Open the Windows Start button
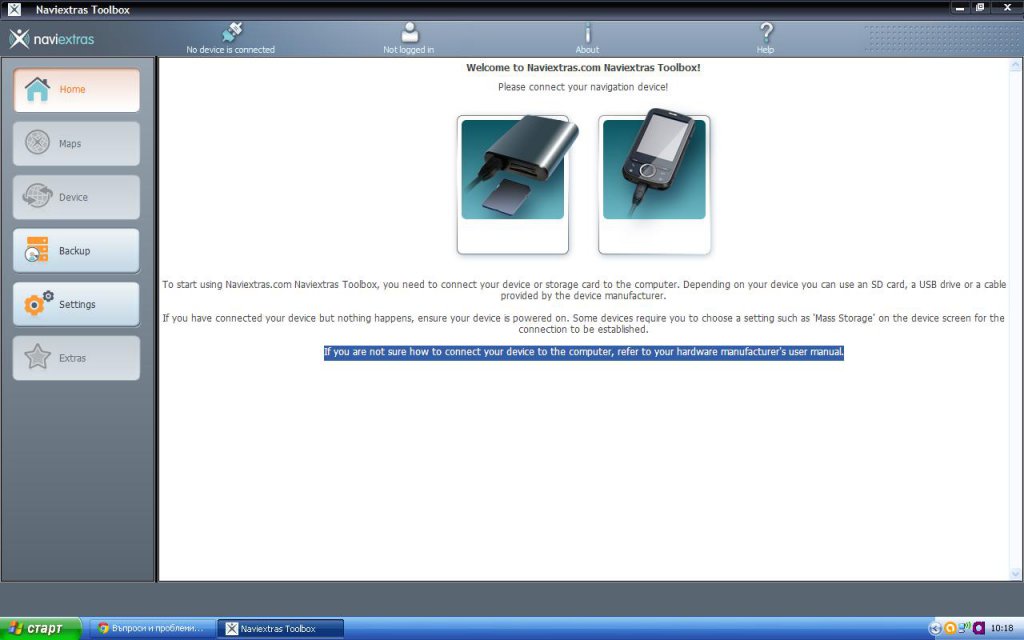The width and height of the screenshot is (1024, 640). pyautogui.click(x=40, y=628)
